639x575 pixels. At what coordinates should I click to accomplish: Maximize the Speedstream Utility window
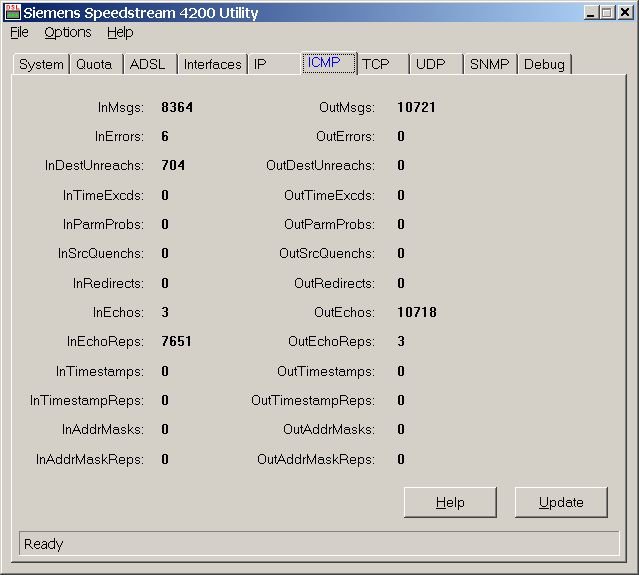(606, 13)
